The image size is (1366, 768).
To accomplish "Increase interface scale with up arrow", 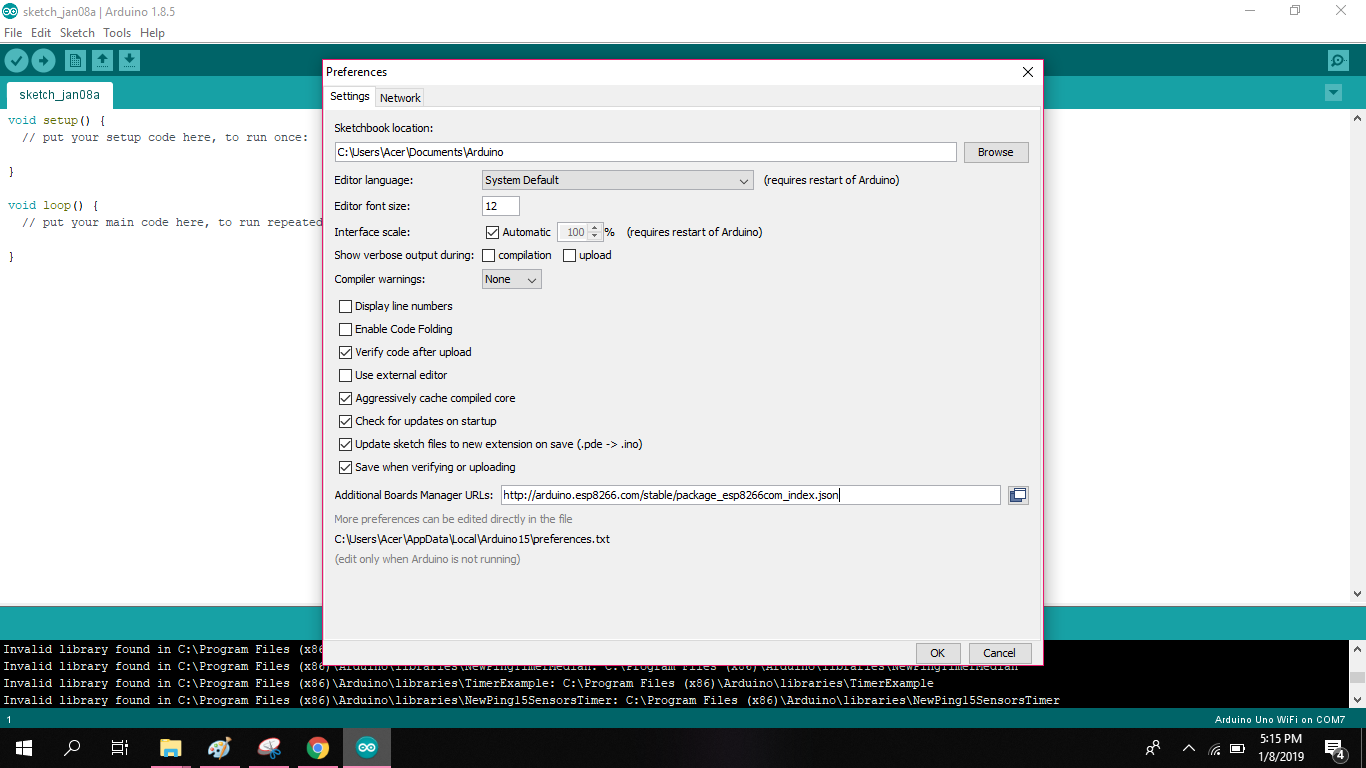I will pyautogui.click(x=596, y=227).
